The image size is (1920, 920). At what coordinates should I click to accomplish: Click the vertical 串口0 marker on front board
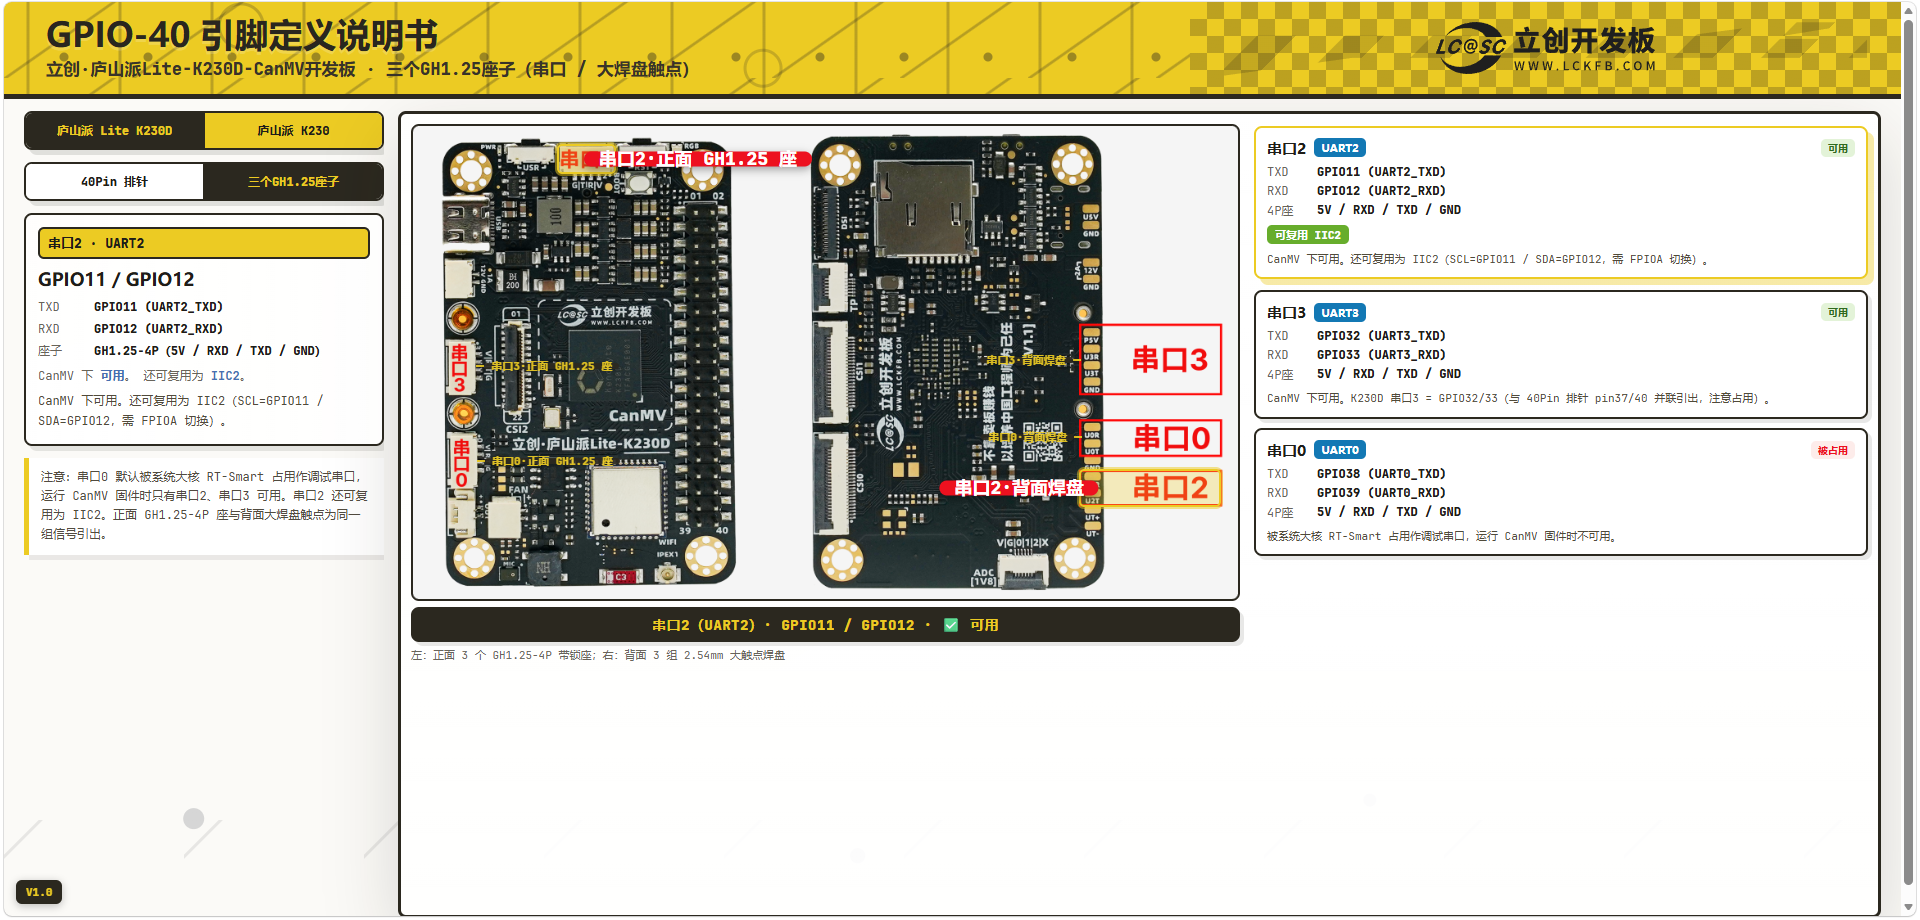pos(461,463)
